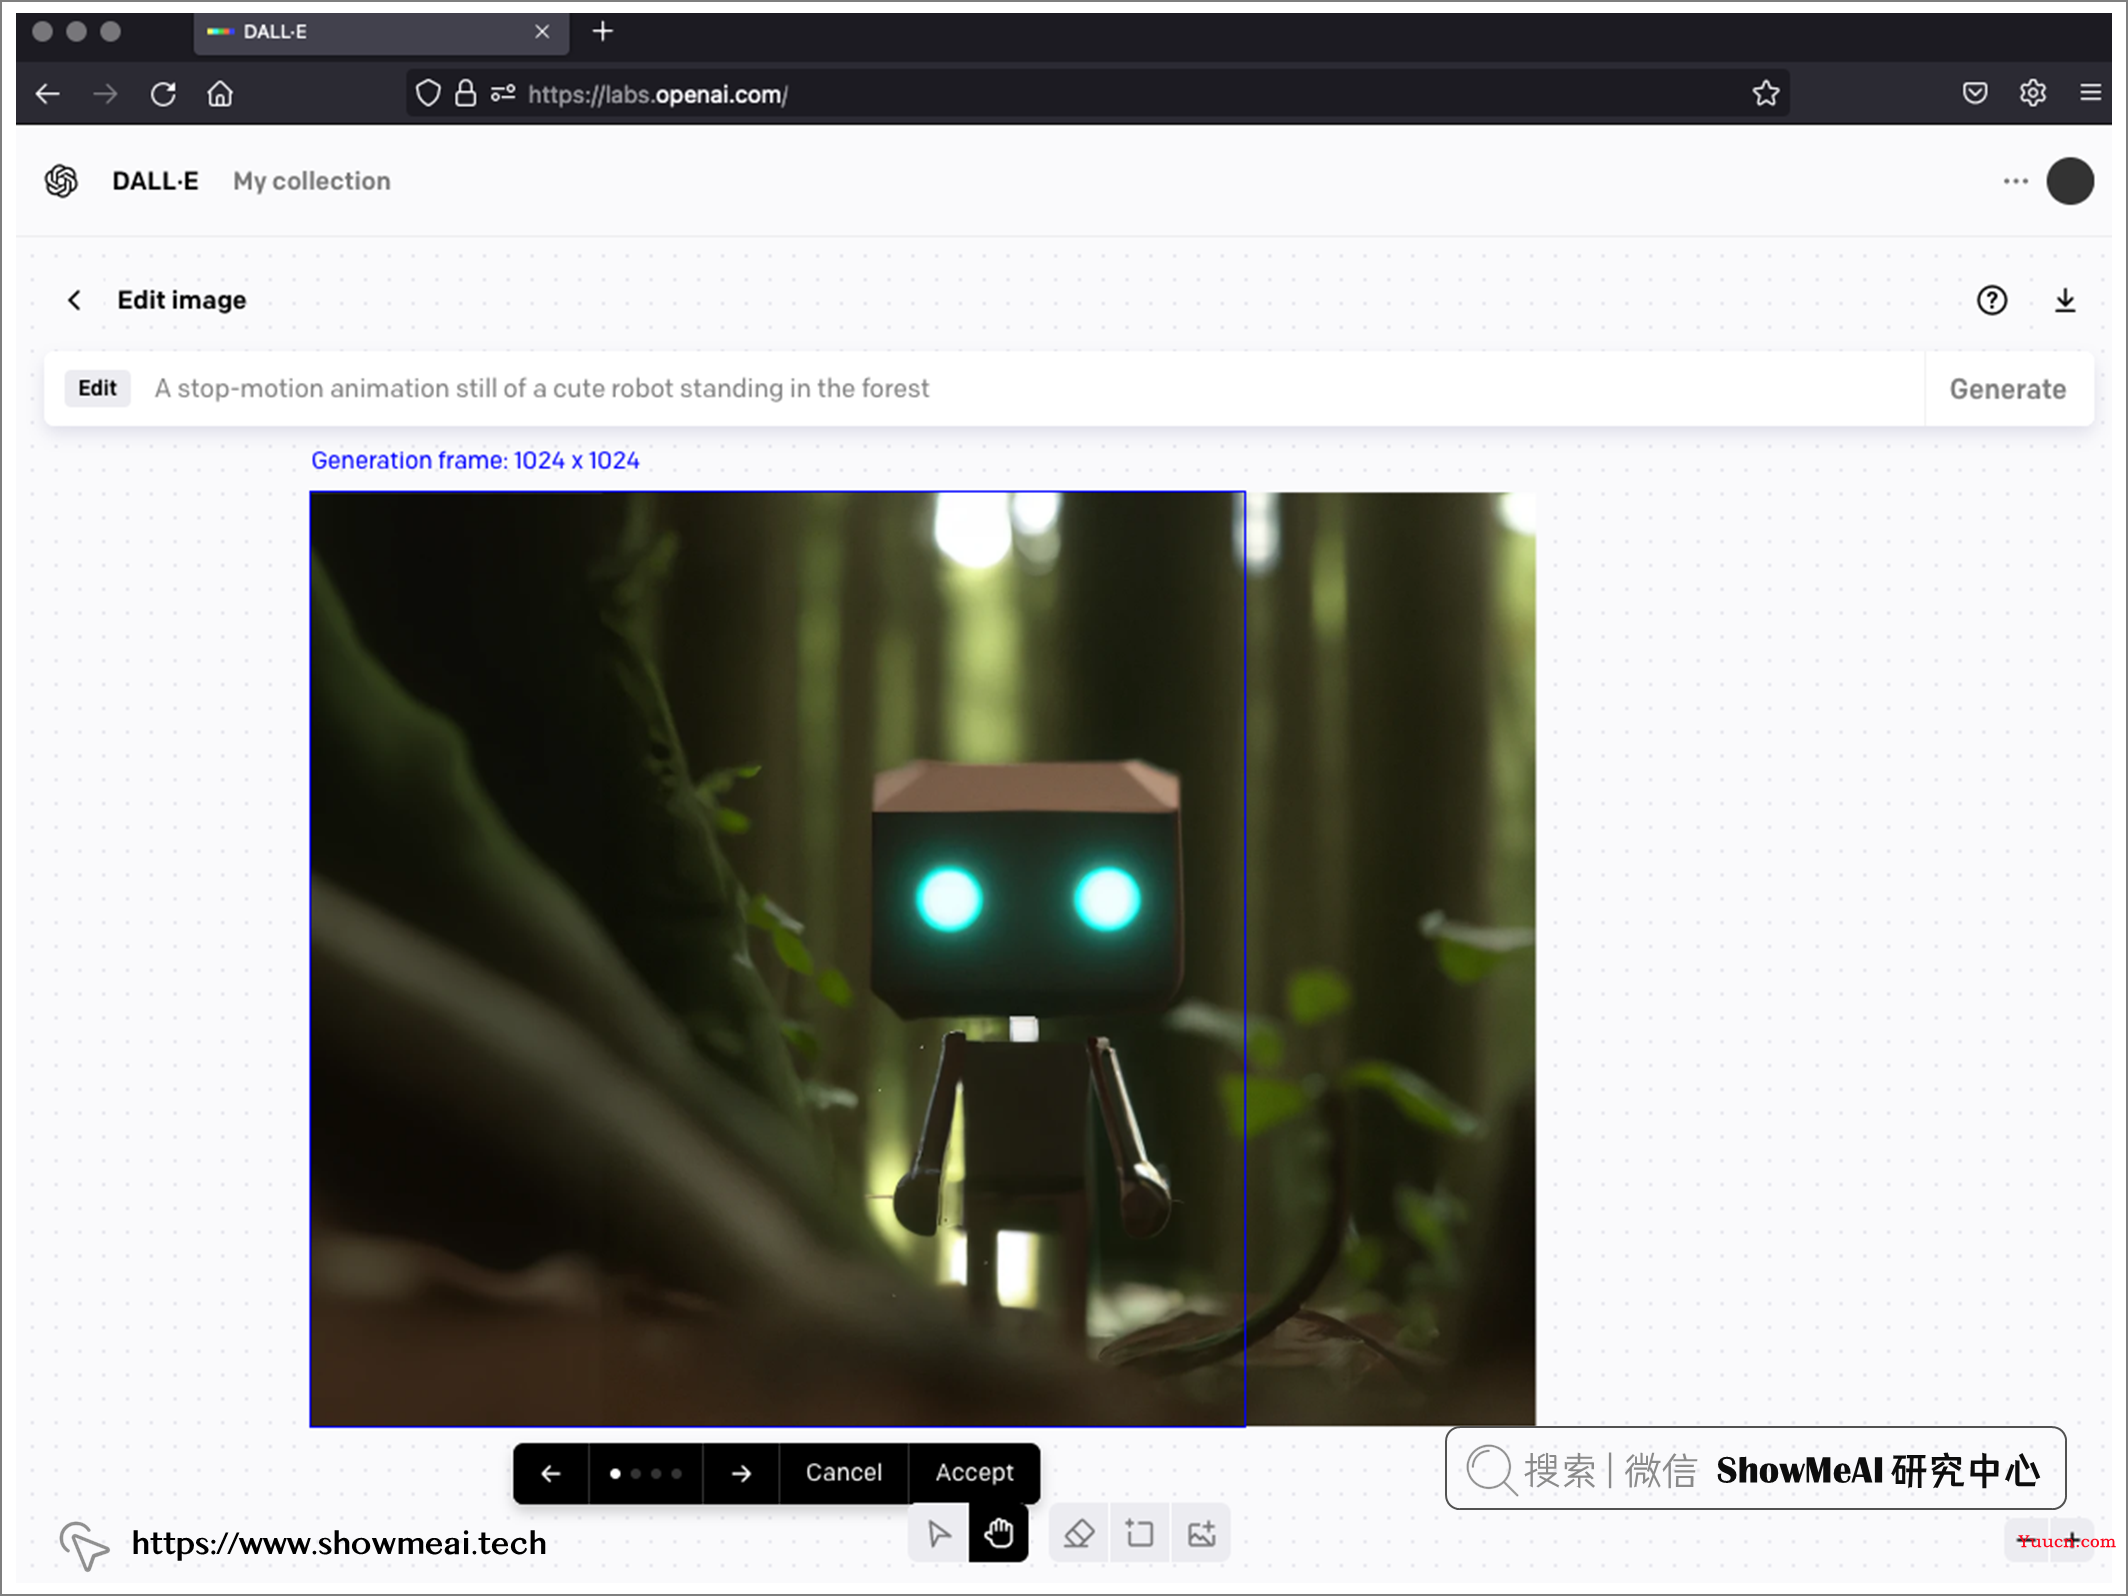Open a new browser tab
Image resolution: width=2128 pixels, height=1596 pixels.
click(602, 32)
